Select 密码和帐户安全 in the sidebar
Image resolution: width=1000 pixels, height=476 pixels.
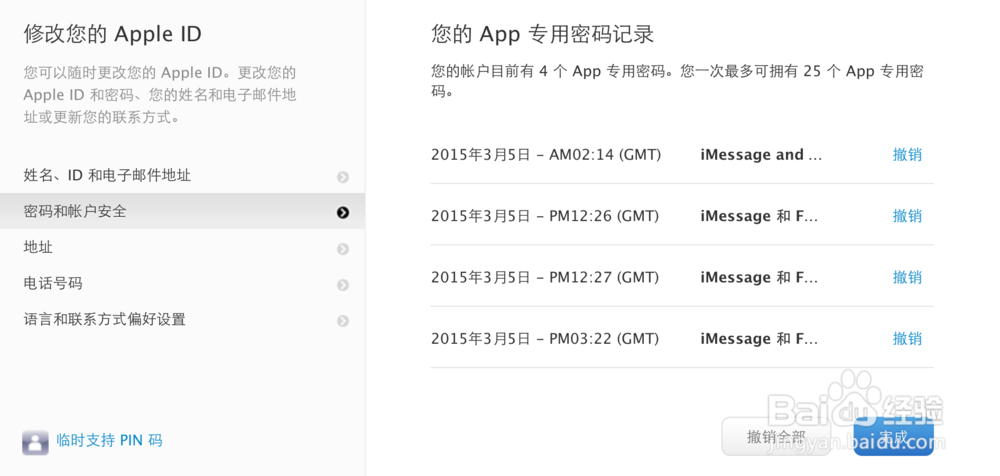click(x=182, y=211)
